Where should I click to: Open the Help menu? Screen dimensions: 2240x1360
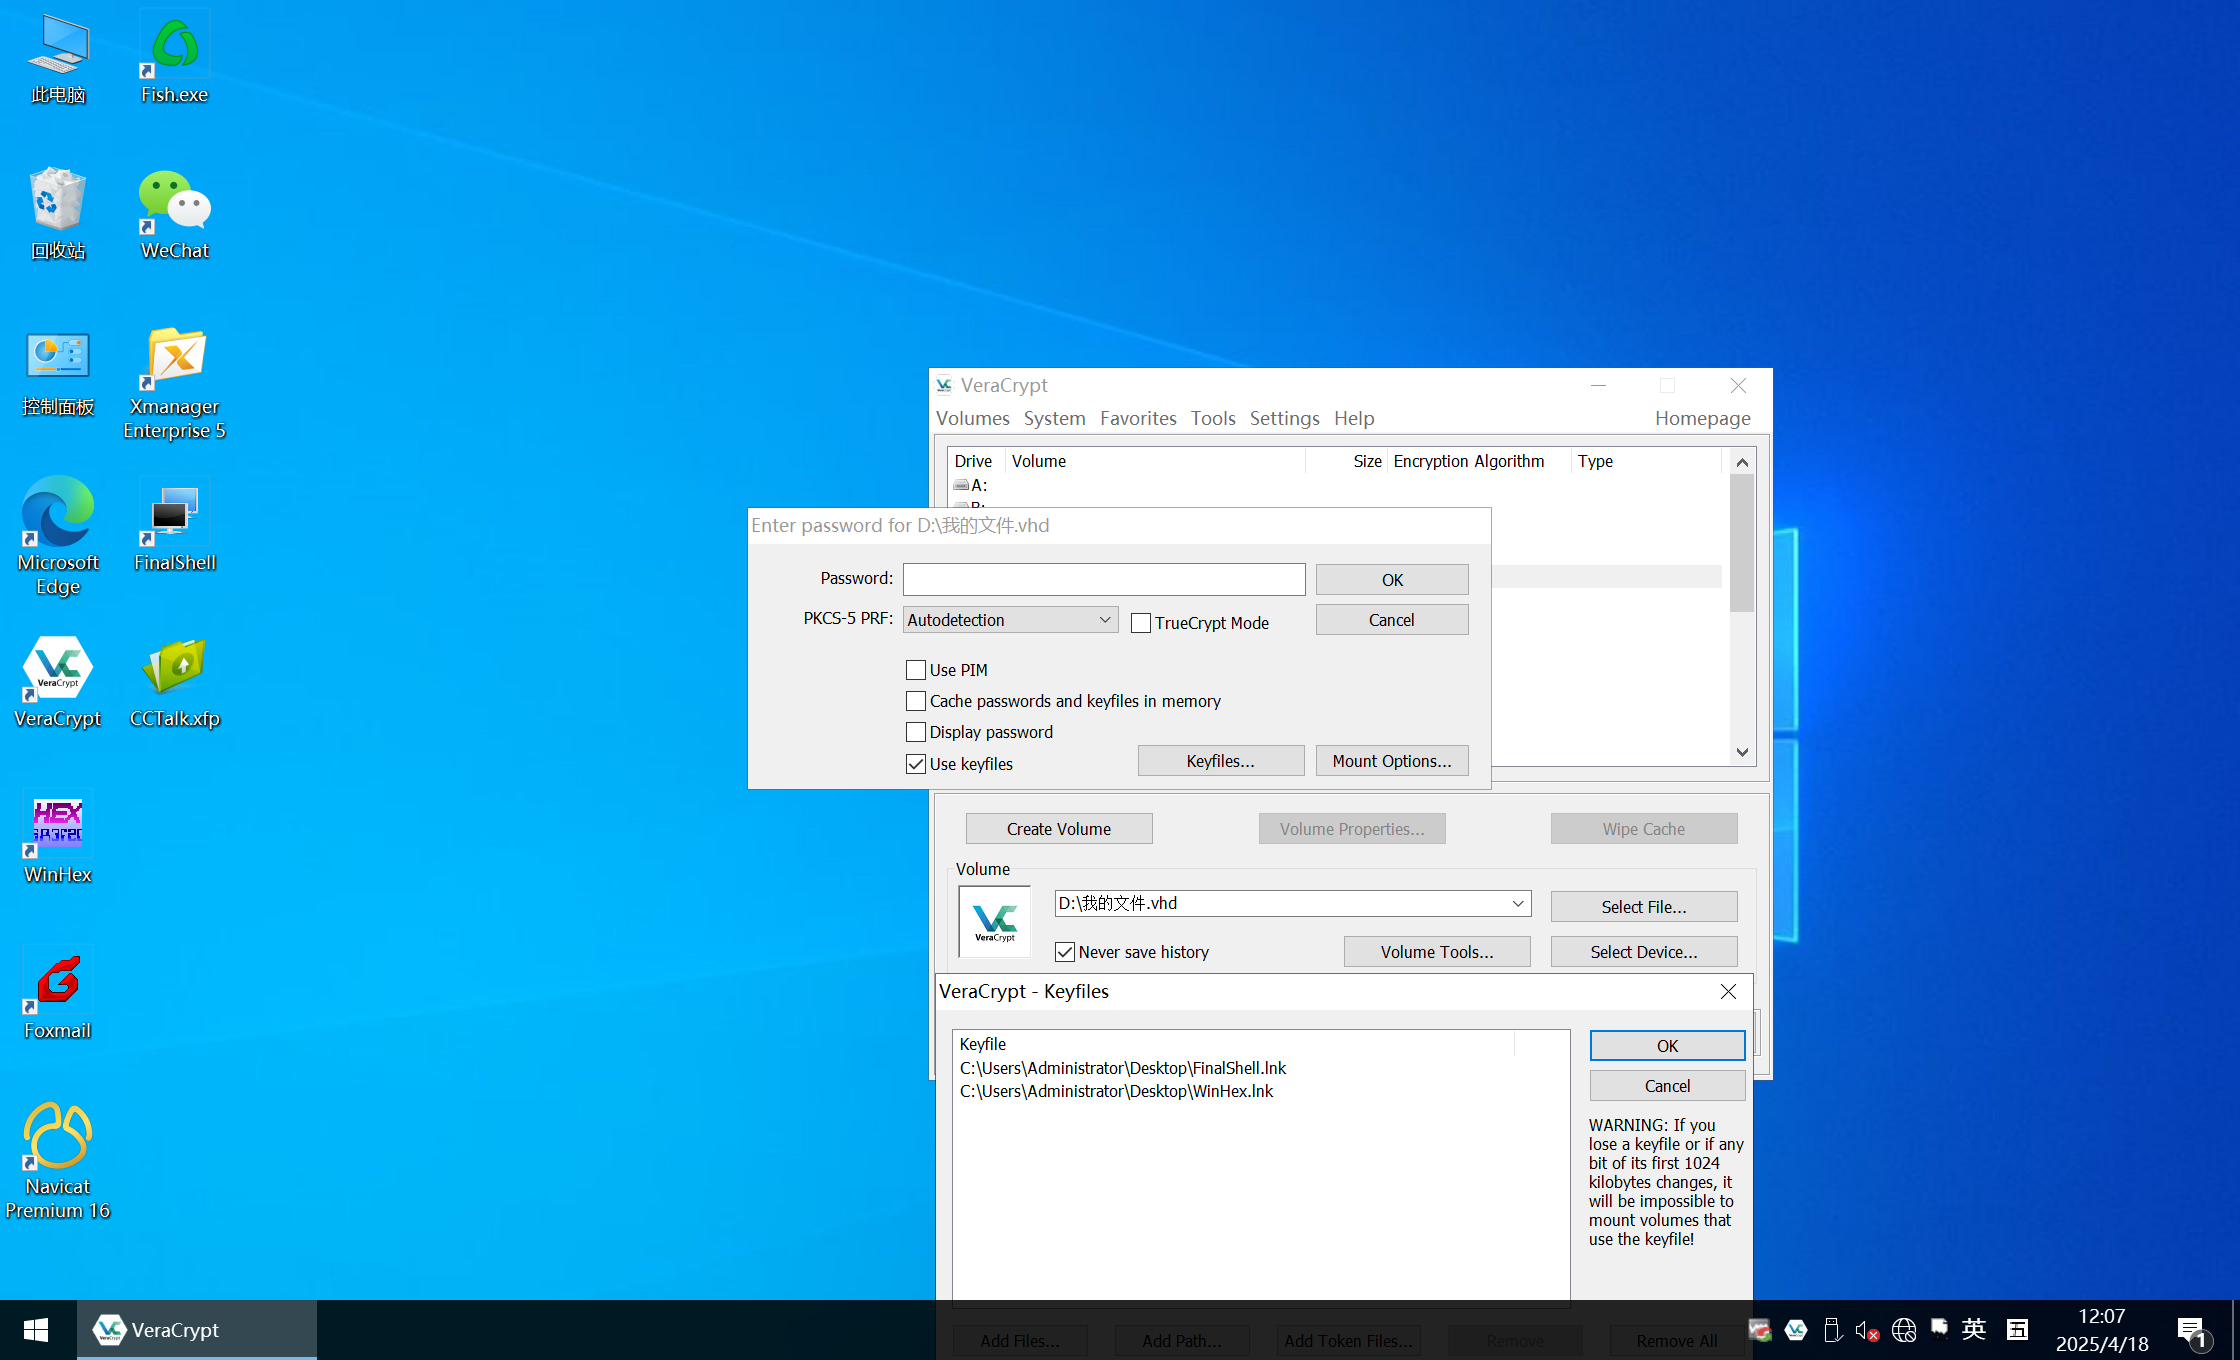tap(1354, 418)
